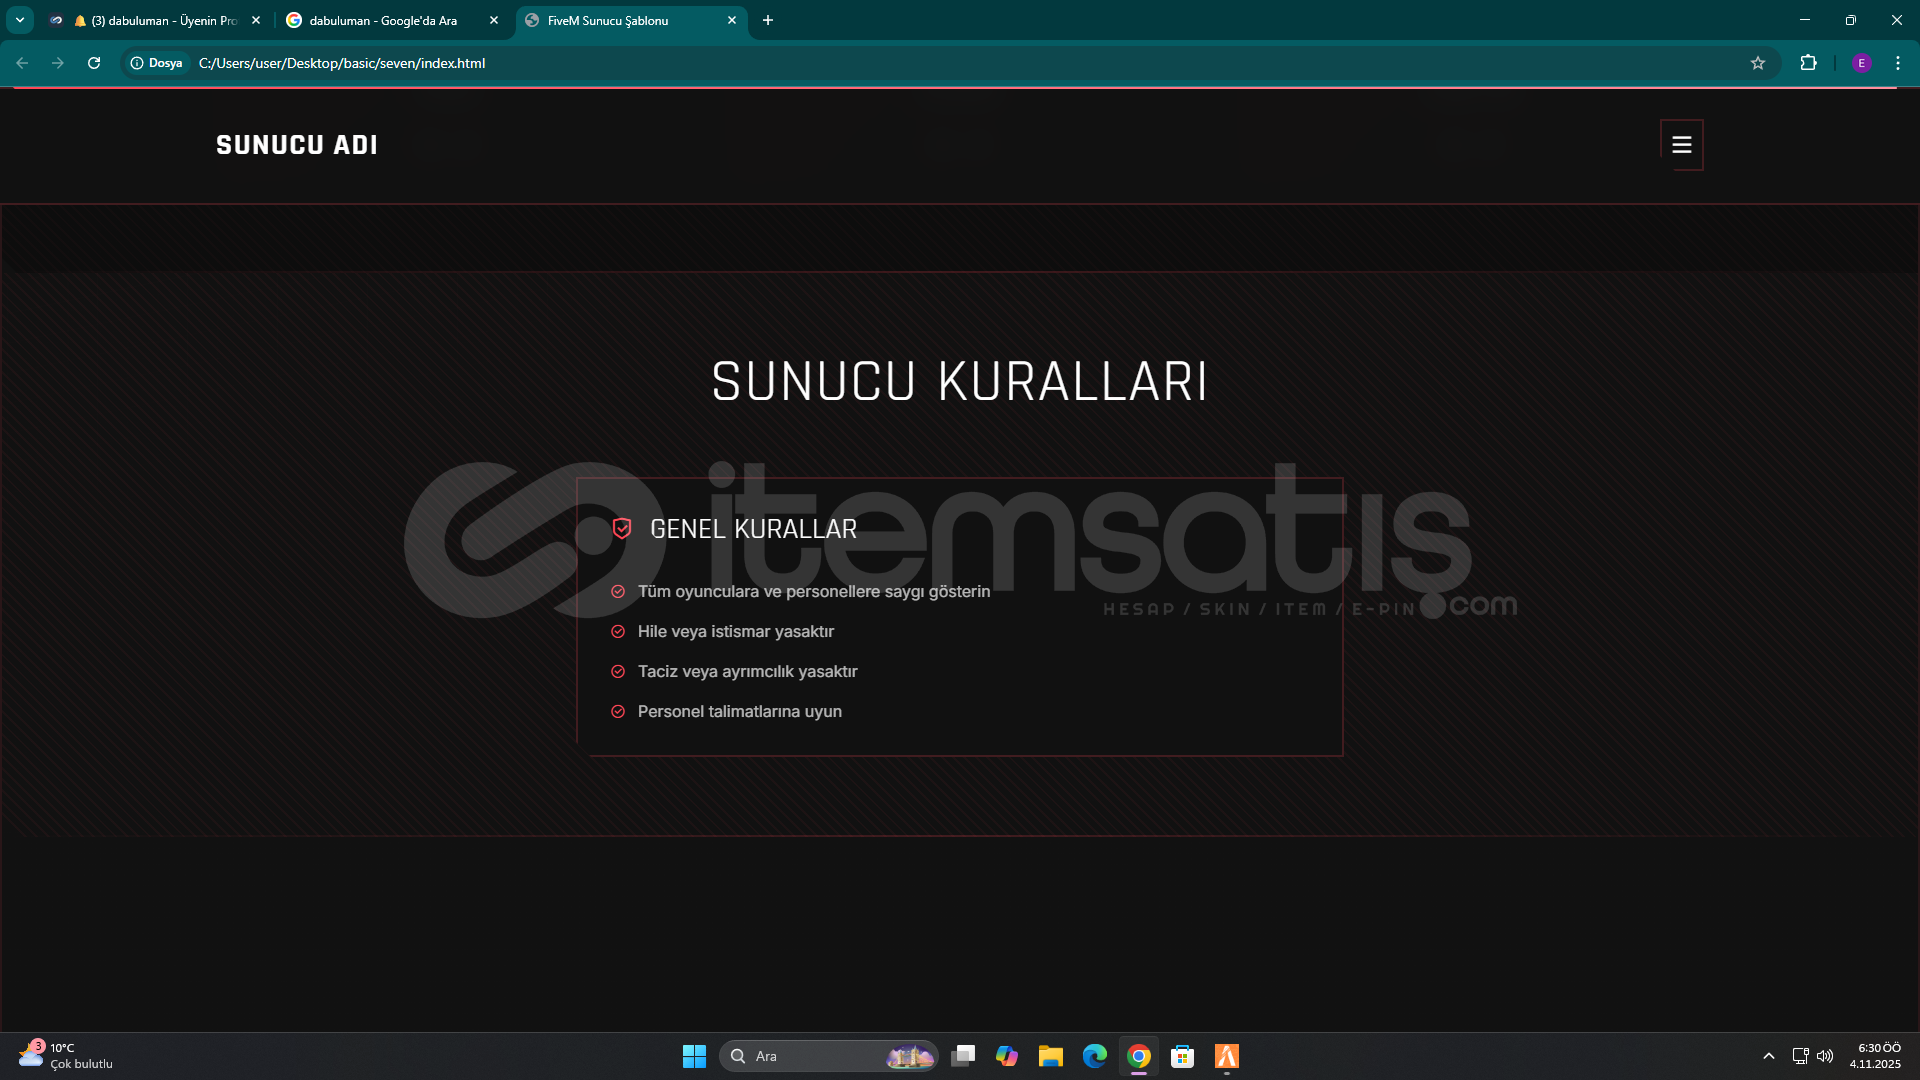Open the Chrome profile avatar

point(1861,63)
